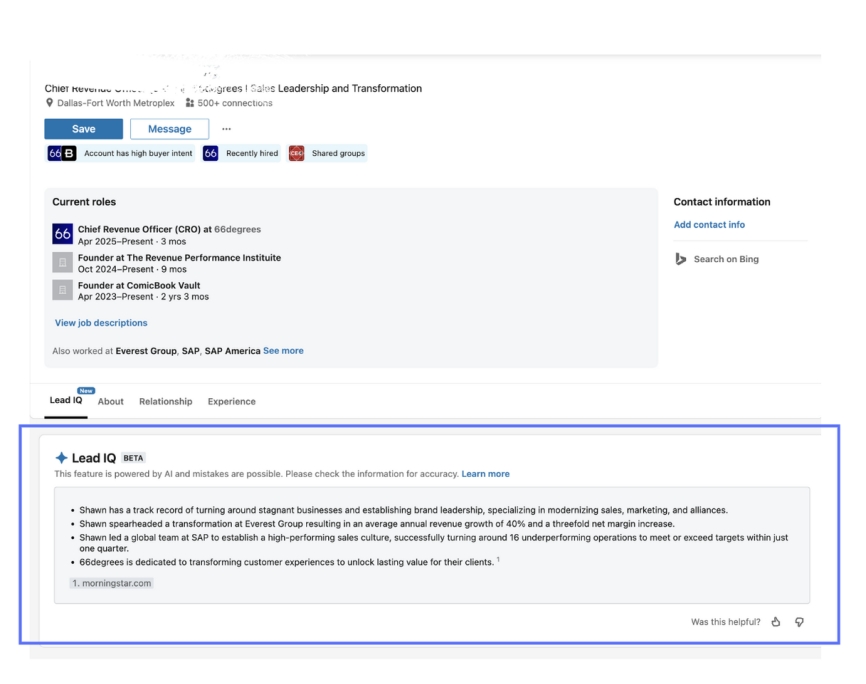The image size is (866, 684).
Task: Open Search on Bing
Action: click(726, 259)
